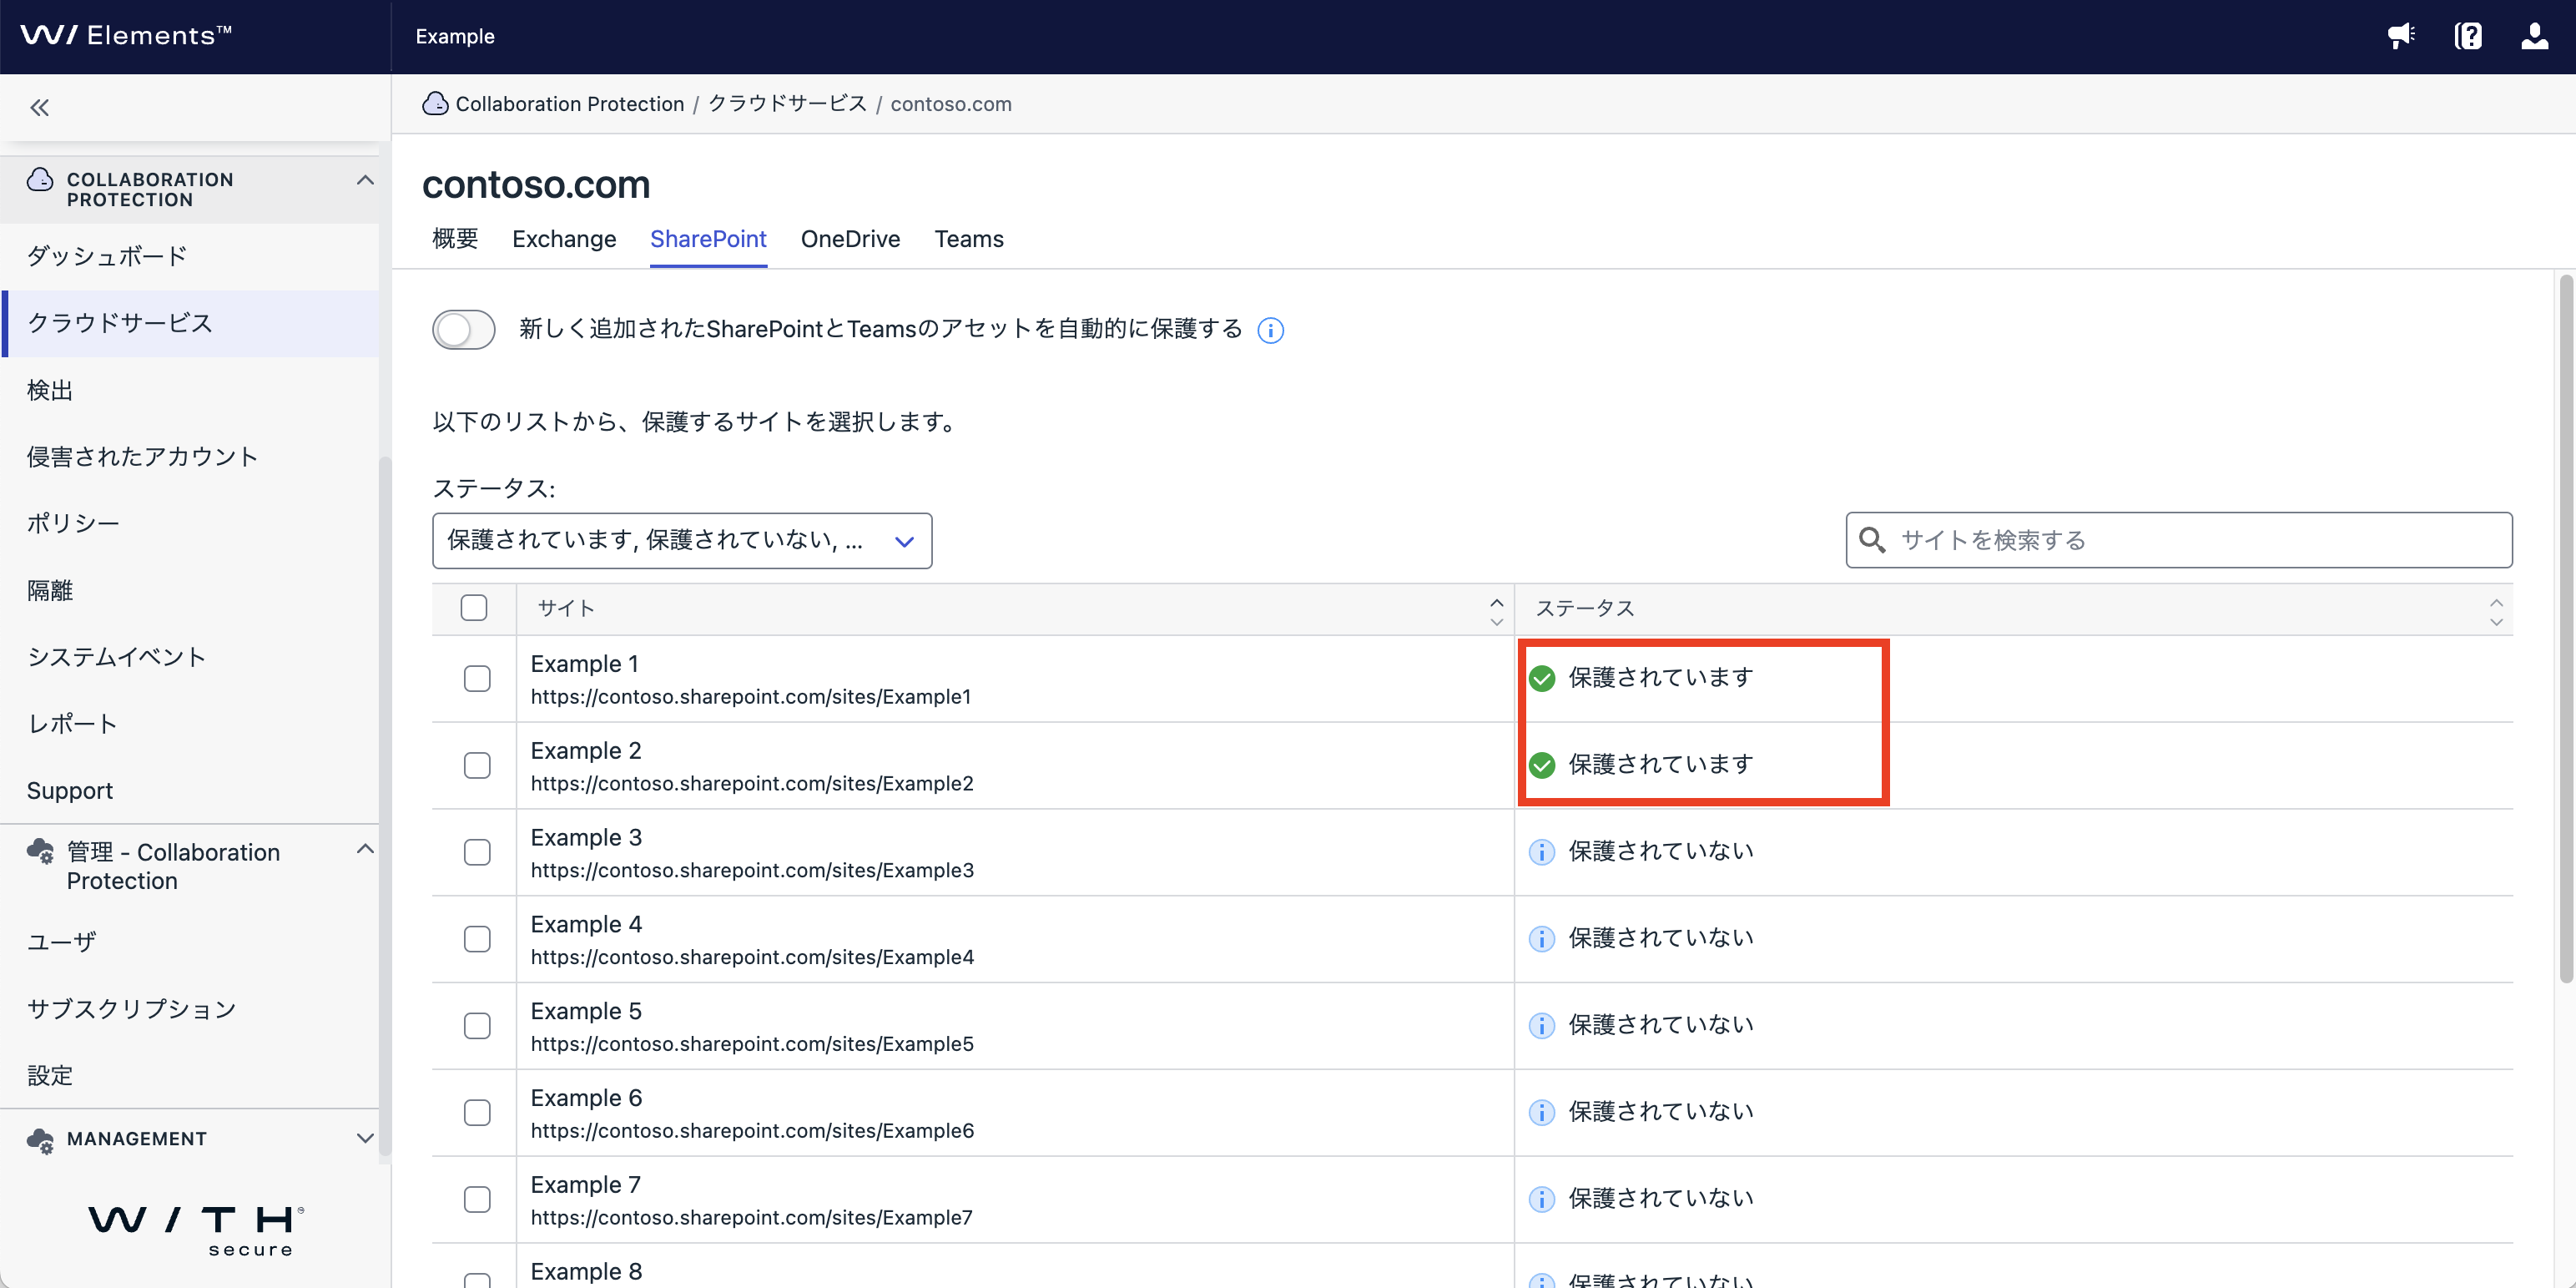Viewport: 2576px width, 1288px height.
Task: Select the SharePoint tab
Action: [708, 239]
